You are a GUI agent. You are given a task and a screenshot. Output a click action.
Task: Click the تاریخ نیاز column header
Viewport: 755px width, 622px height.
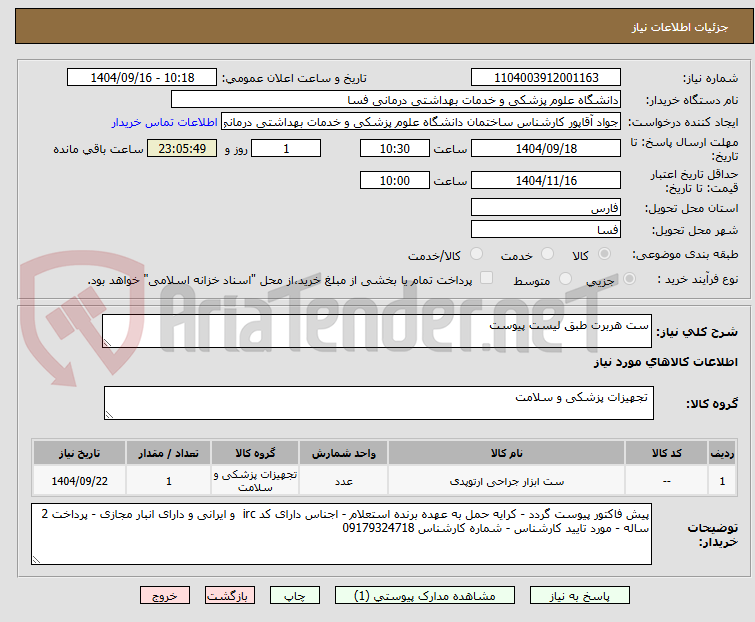[79, 454]
